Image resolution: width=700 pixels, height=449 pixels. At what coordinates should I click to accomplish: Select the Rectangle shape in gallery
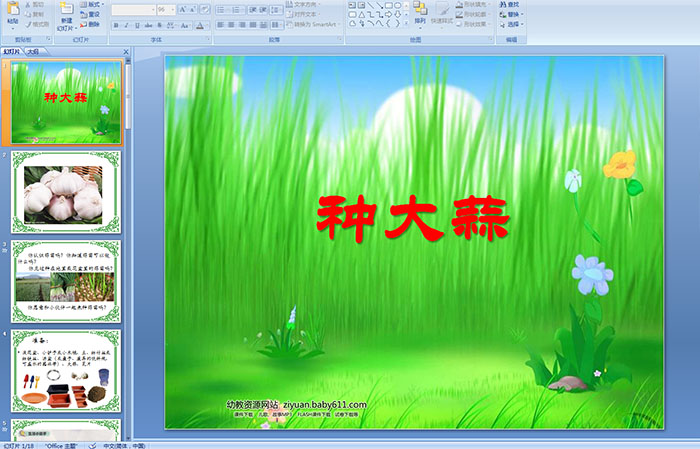click(x=389, y=5)
